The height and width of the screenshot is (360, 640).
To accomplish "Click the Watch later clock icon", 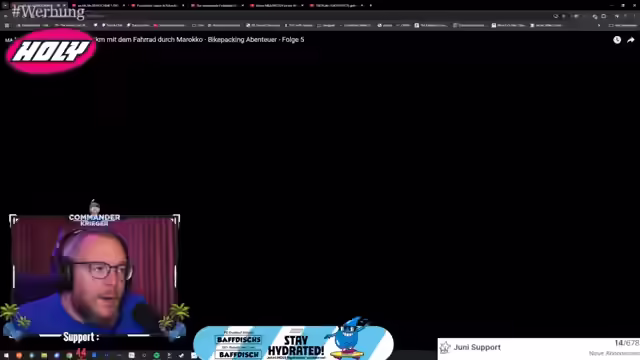I will point(617,40).
